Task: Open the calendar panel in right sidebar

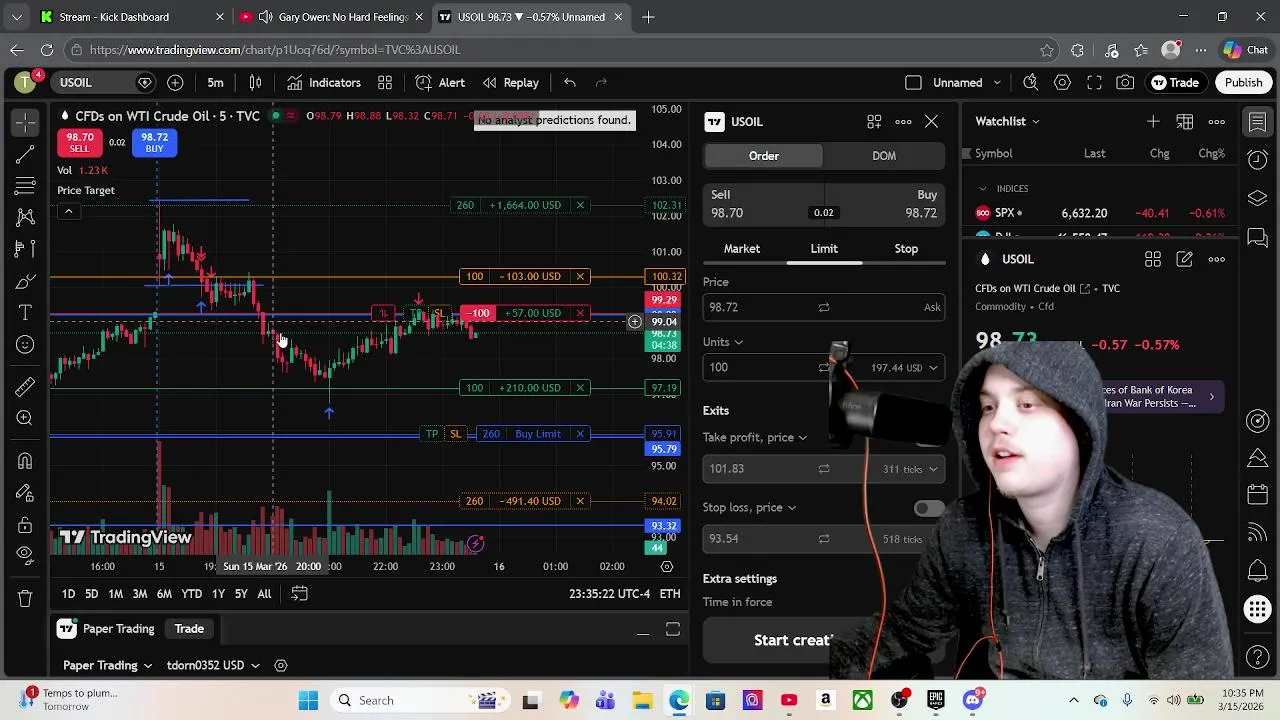Action: tap(1258, 495)
